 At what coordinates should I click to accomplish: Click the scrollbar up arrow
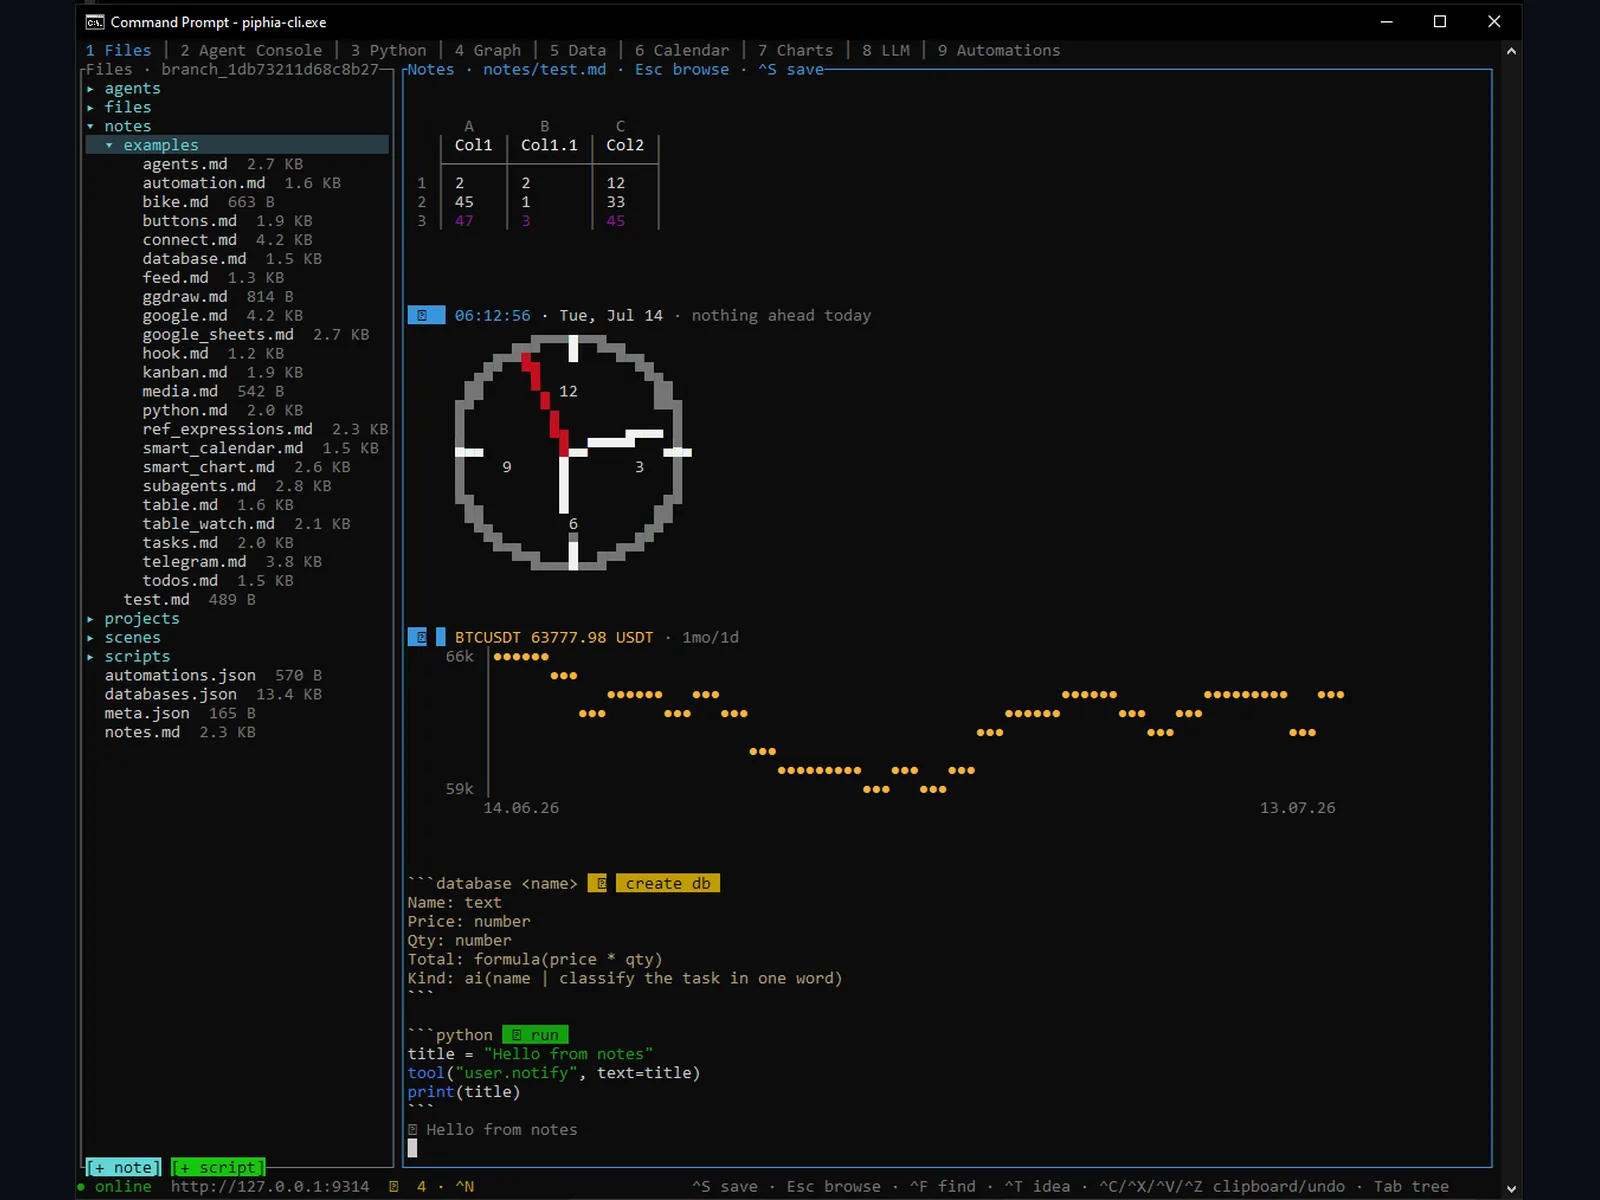[1511, 51]
